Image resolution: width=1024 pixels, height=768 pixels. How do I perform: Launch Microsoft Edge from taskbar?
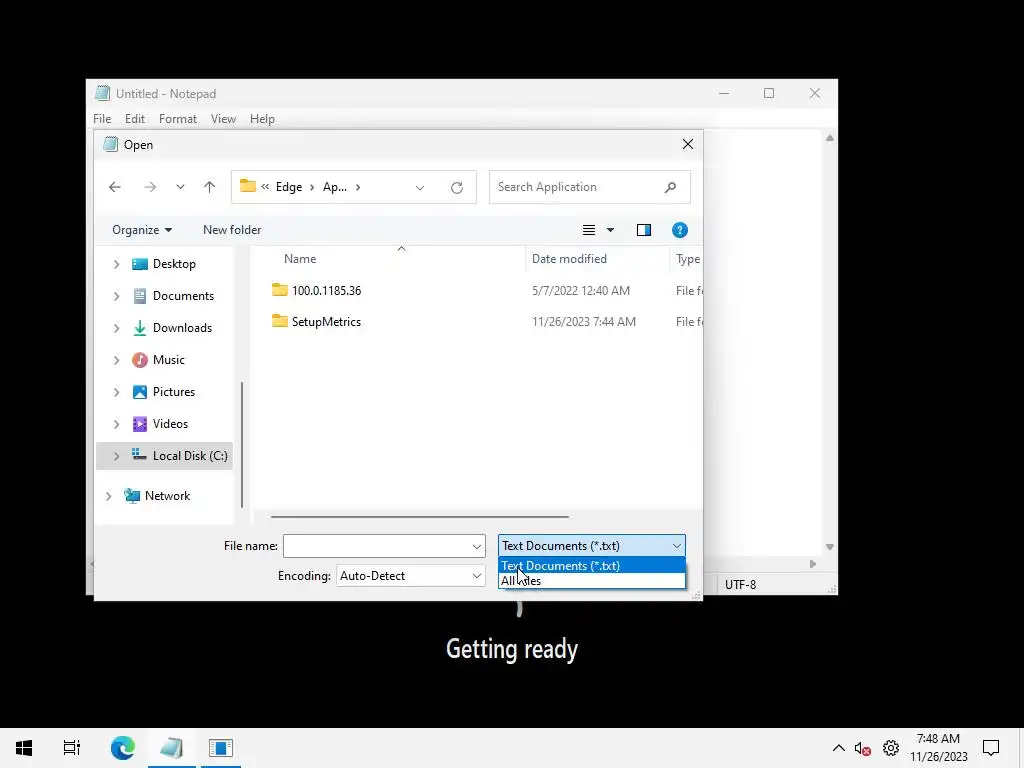(122, 748)
